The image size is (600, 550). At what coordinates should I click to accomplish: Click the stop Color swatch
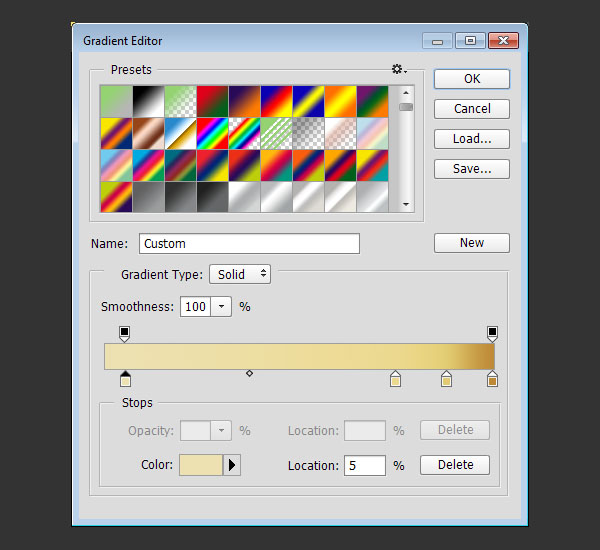[x=200, y=465]
